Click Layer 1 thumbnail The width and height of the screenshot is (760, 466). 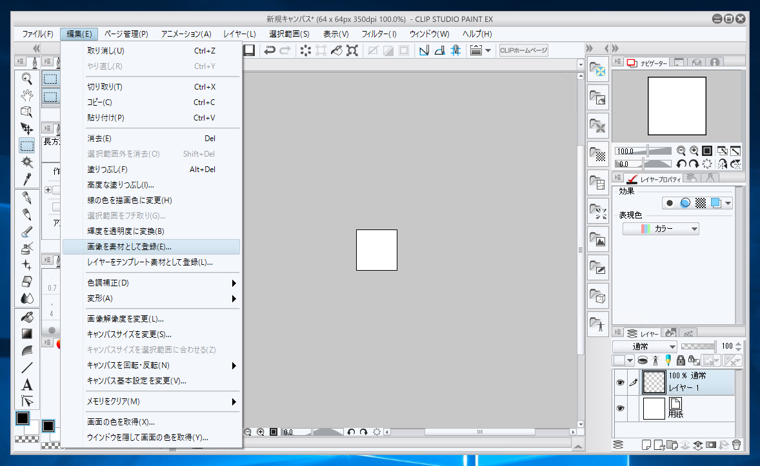tap(653, 383)
